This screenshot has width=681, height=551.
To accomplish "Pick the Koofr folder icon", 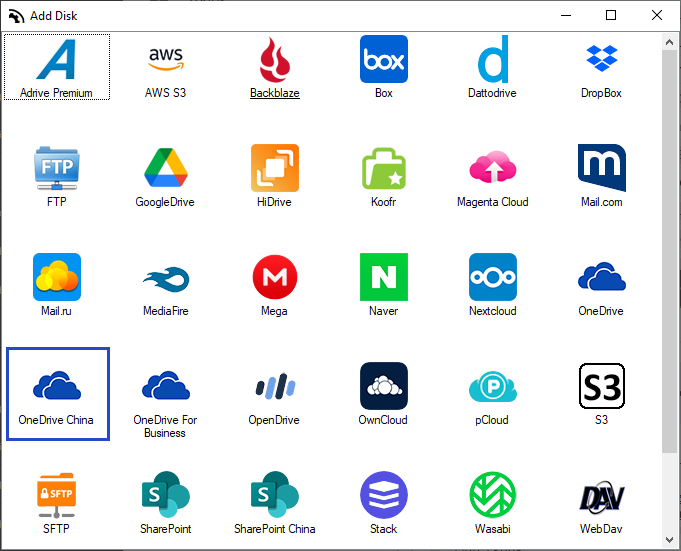I will [x=384, y=168].
